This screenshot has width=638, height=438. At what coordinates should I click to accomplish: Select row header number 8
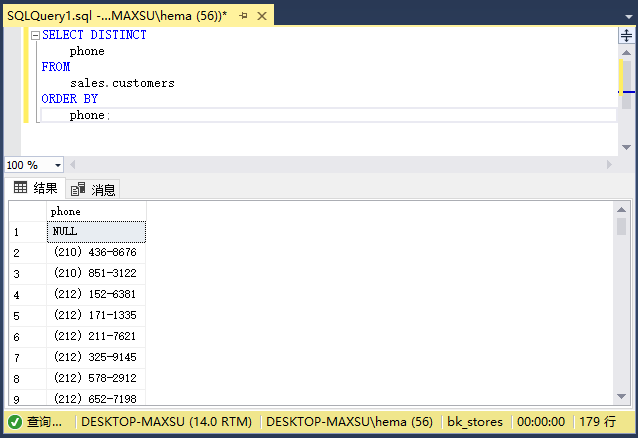point(28,379)
